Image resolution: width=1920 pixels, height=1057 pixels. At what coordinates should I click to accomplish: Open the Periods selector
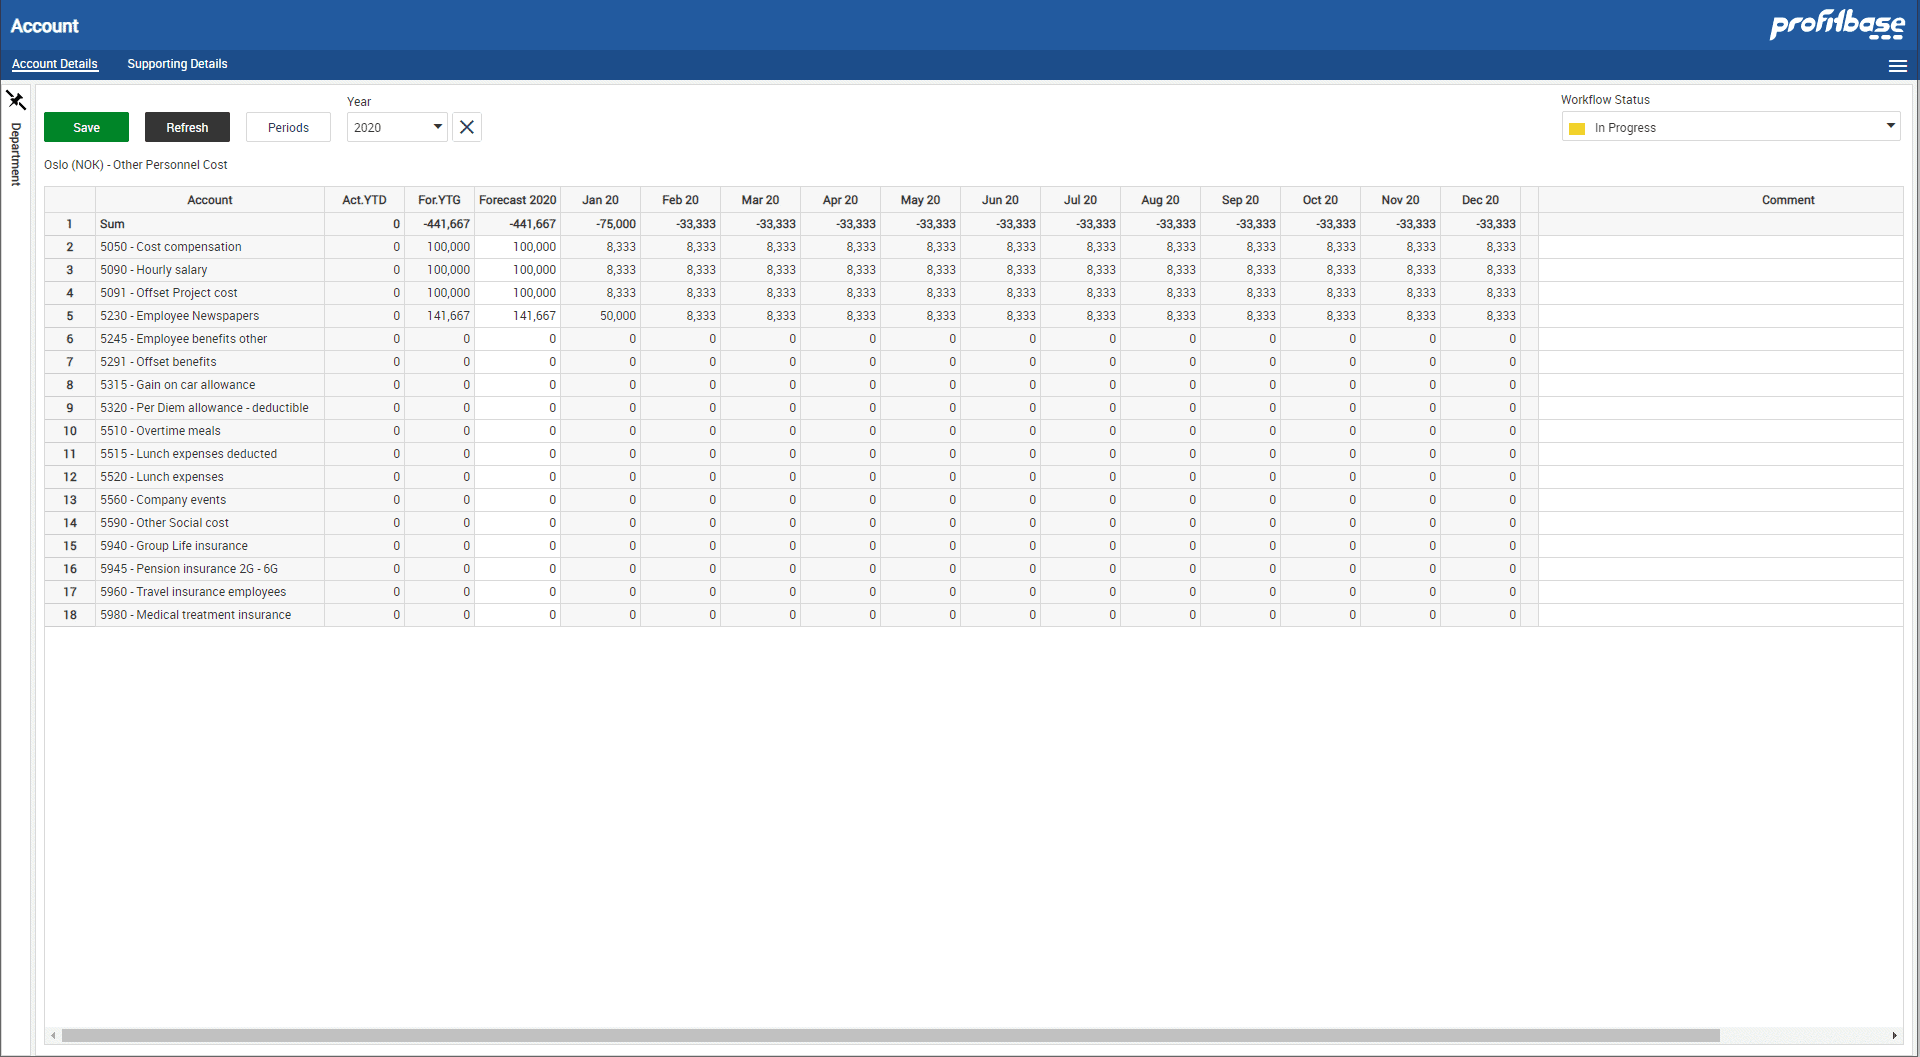[x=288, y=127]
